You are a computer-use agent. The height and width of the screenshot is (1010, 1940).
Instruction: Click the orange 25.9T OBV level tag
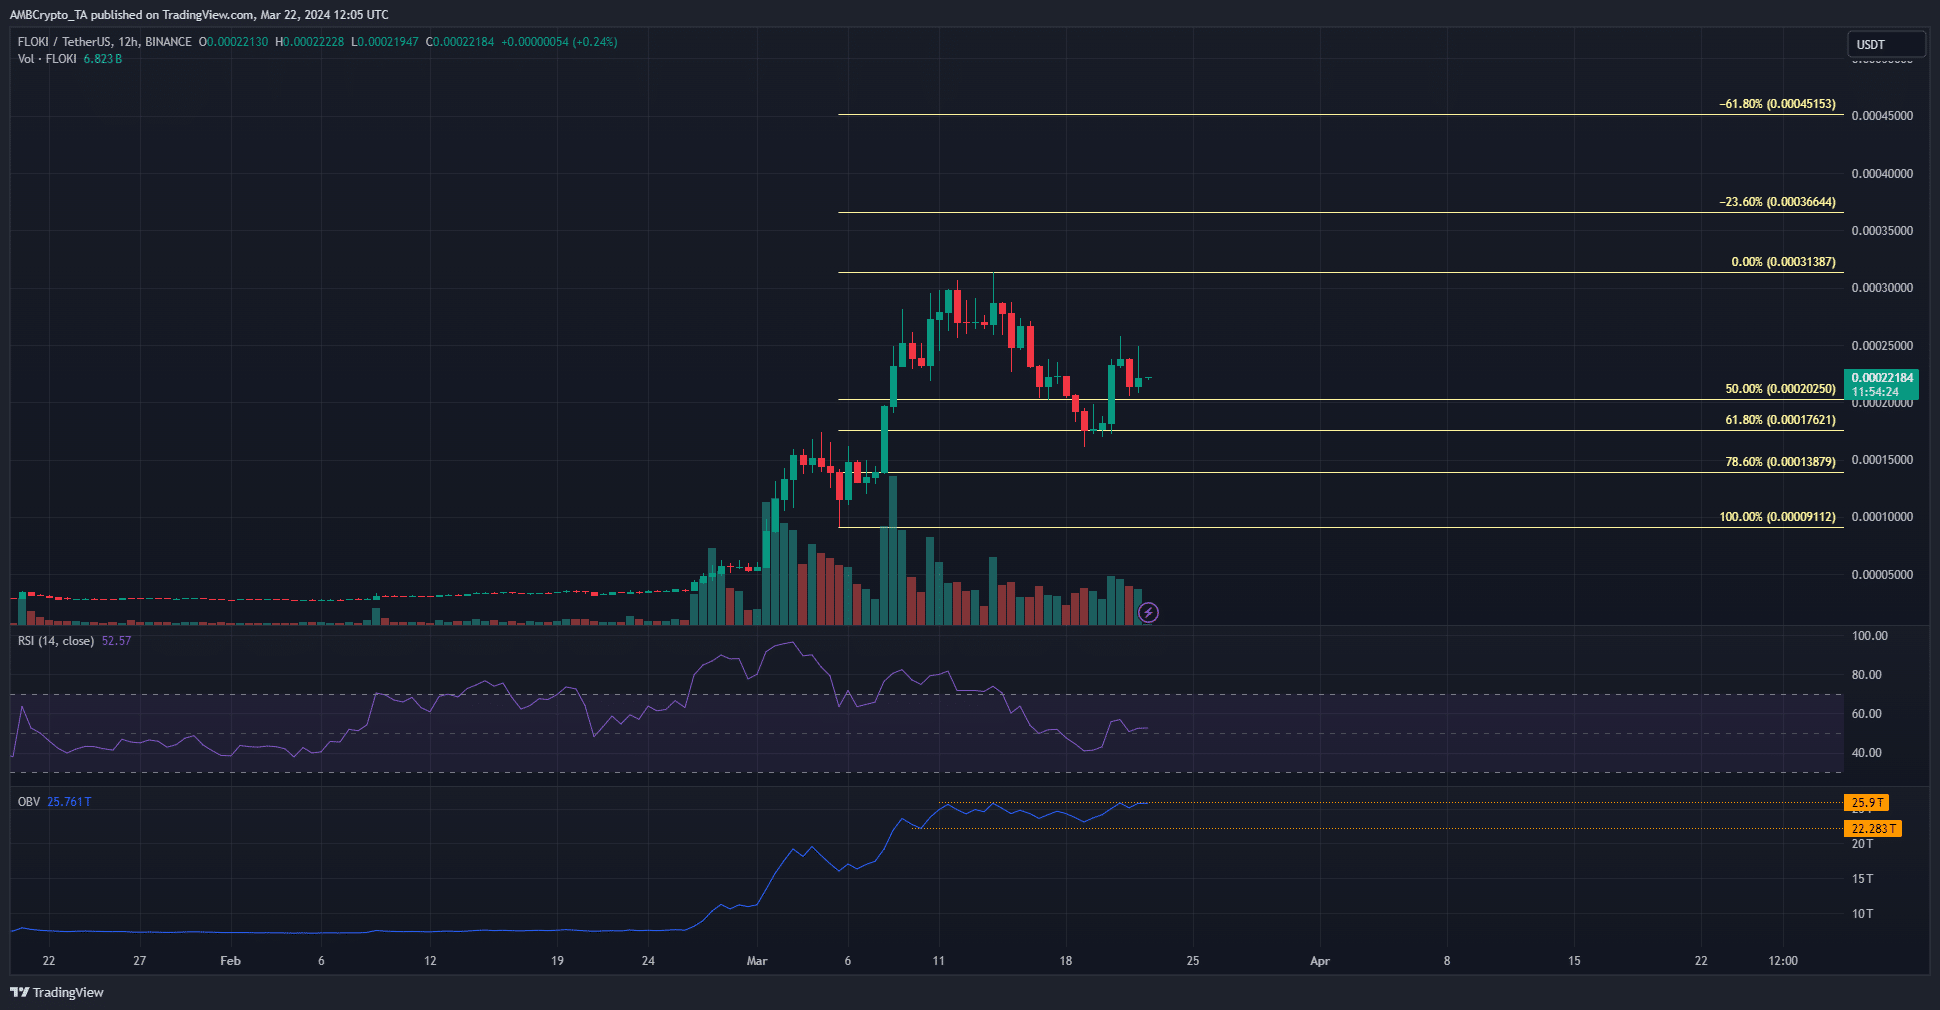(x=1866, y=802)
